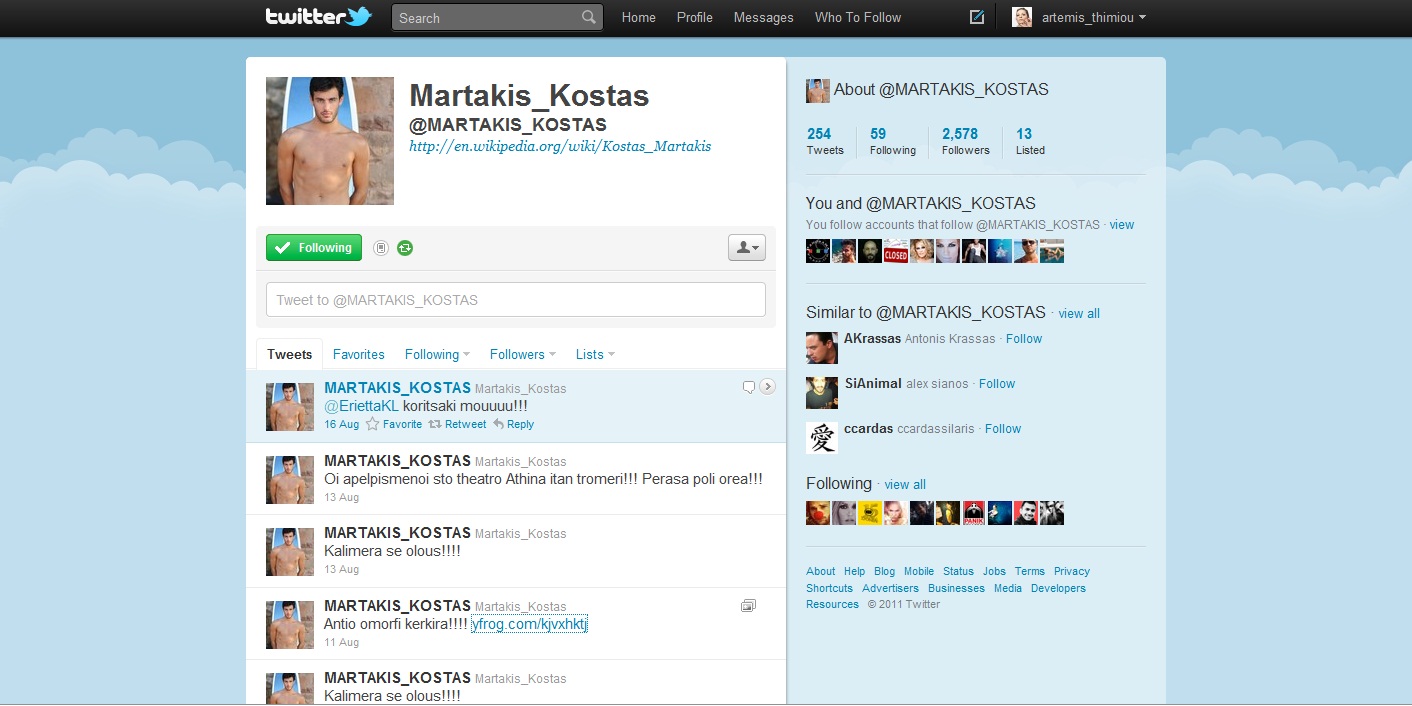The image size is (1412, 706).
Task: Follow SiAnimal alex sianos
Action: click(x=997, y=384)
